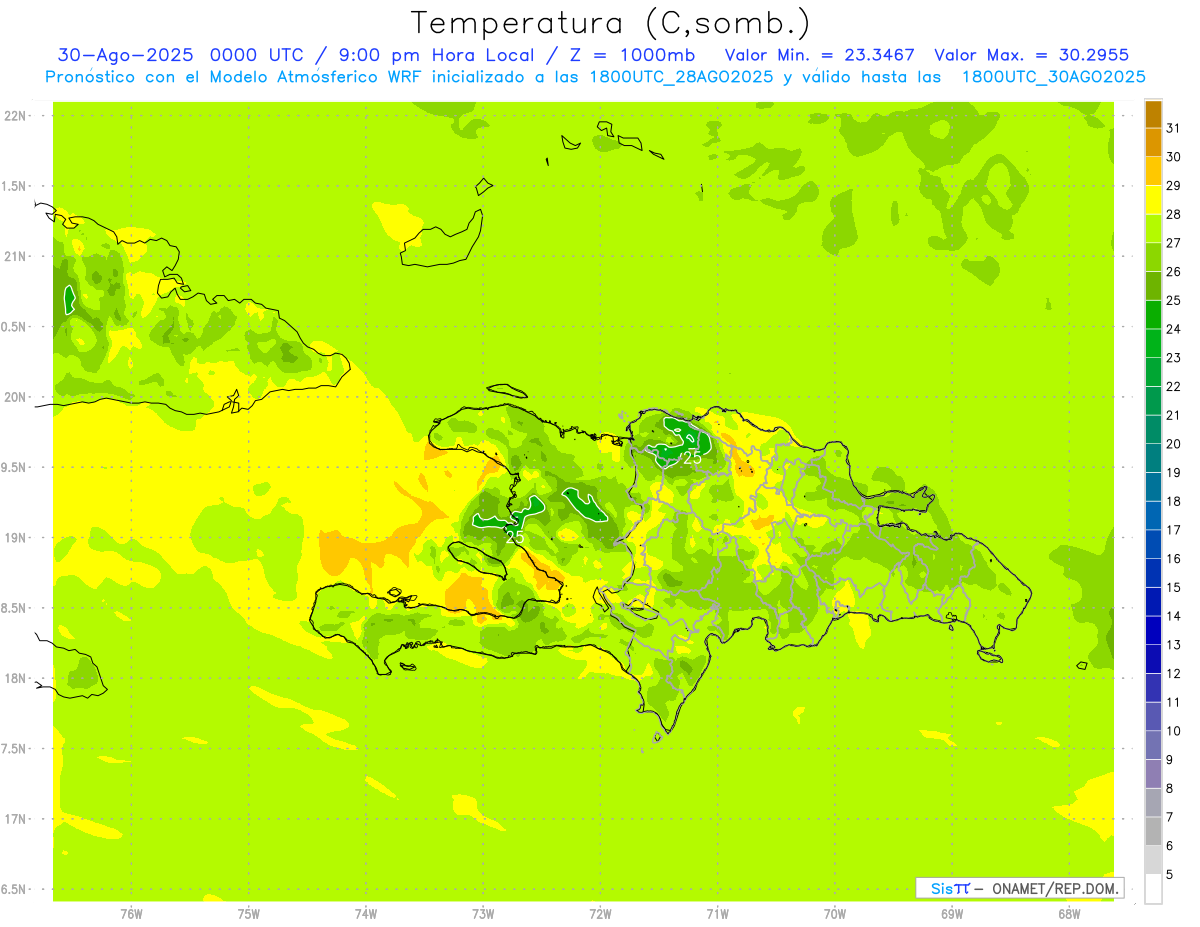
Task: Click the '25' contour label beside gray province borders
Action: point(692,457)
